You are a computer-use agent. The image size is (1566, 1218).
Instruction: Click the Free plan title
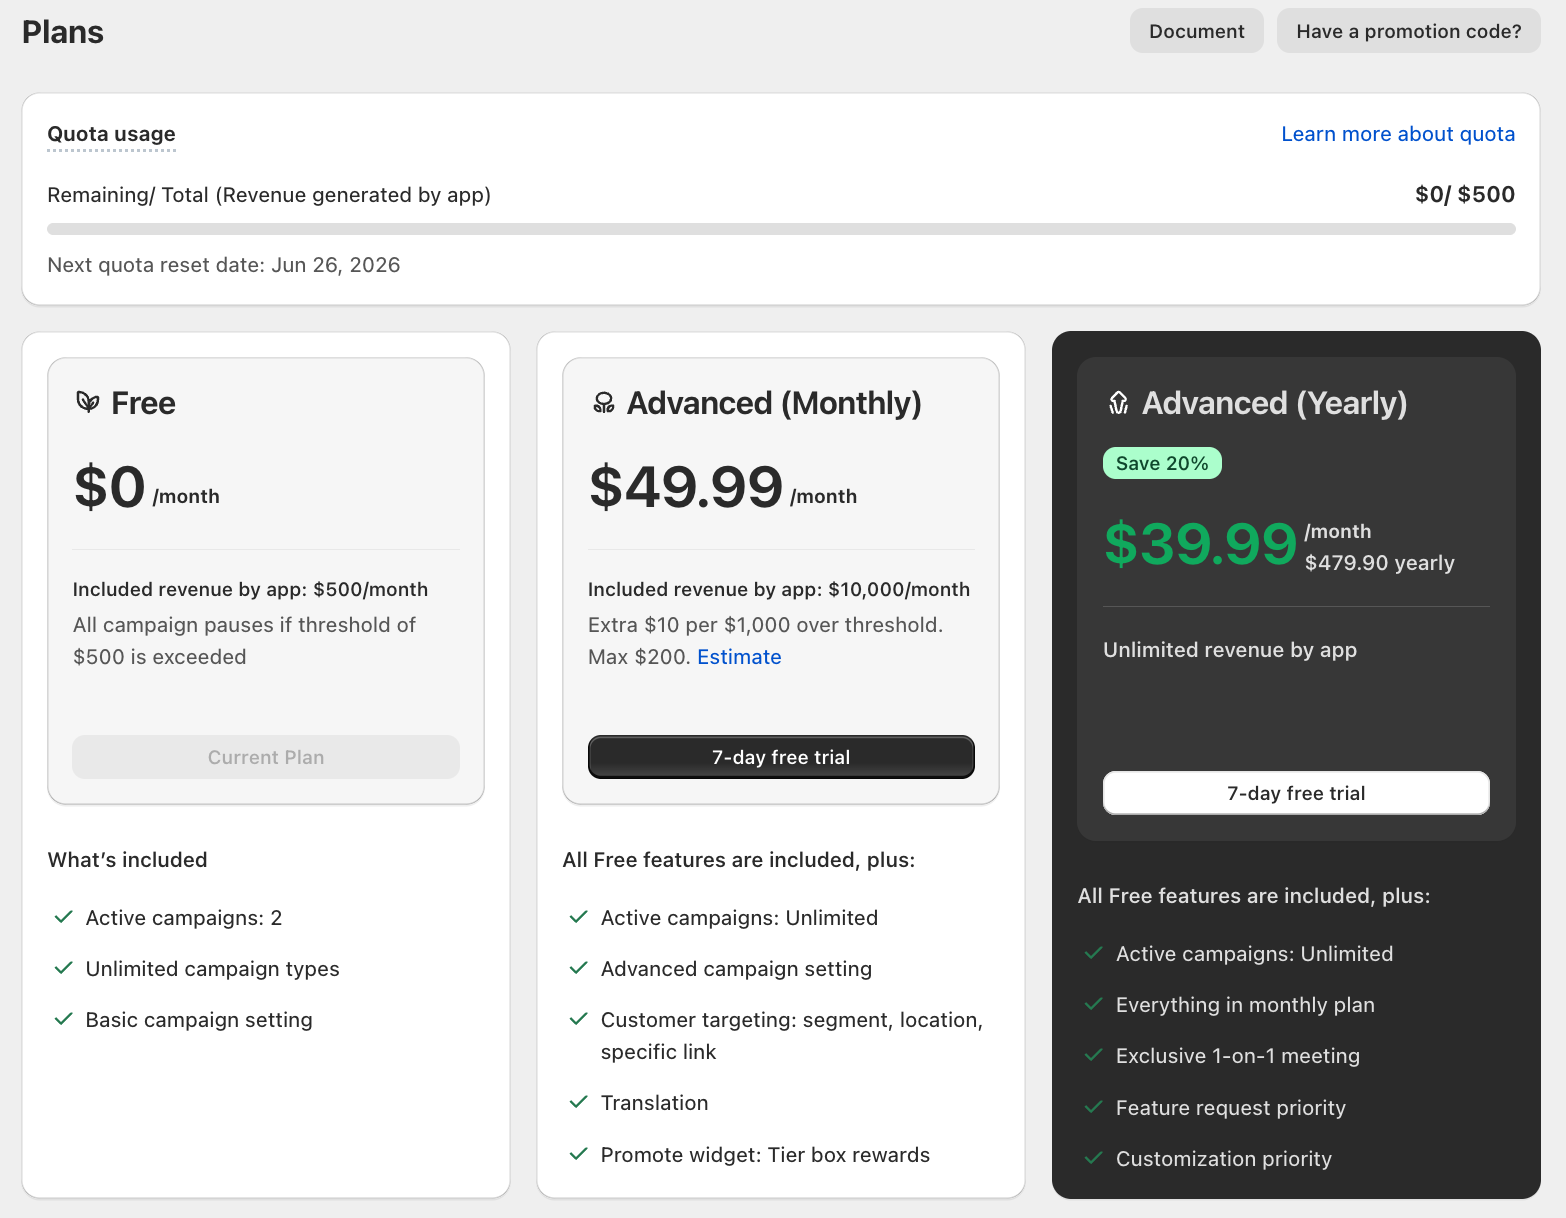[143, 403]
